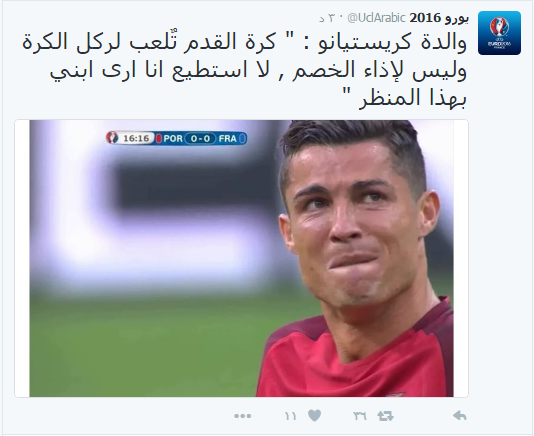Image resolution: width=534 pixels, height=436 pixels.
Task: Like the tweet with the heart icon
Action: tap(314, 416)
